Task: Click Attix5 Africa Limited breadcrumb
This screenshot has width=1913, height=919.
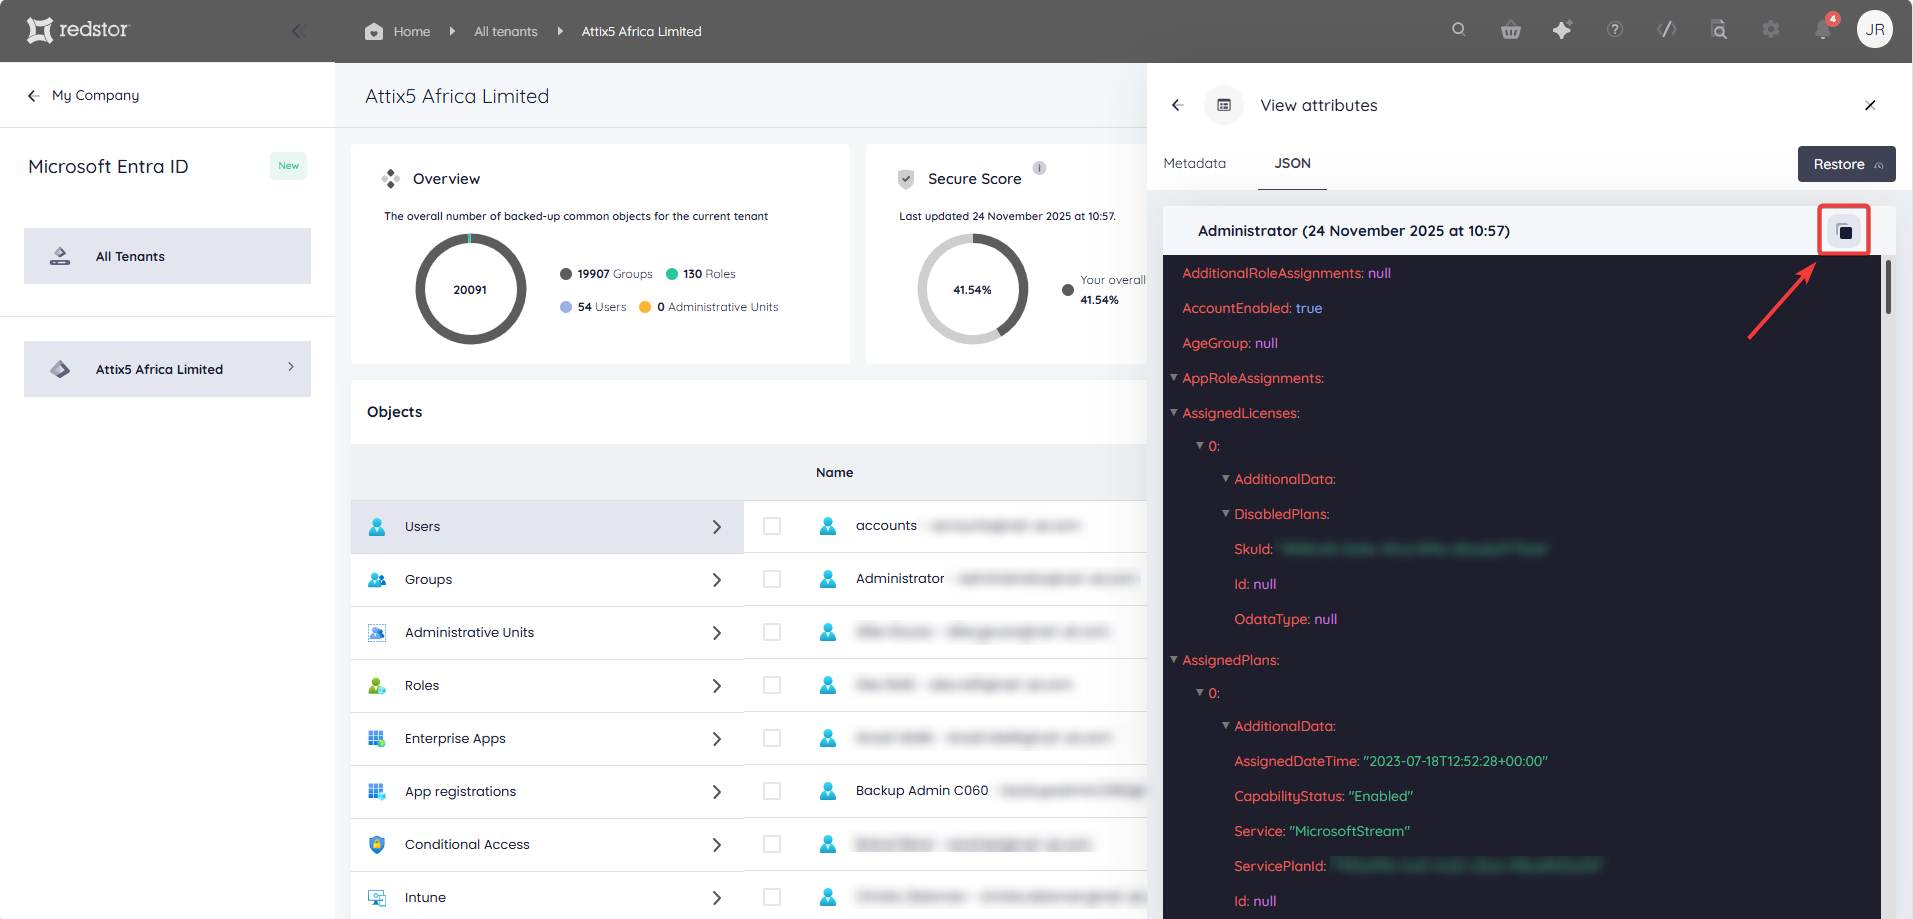Action: point(642,31)
